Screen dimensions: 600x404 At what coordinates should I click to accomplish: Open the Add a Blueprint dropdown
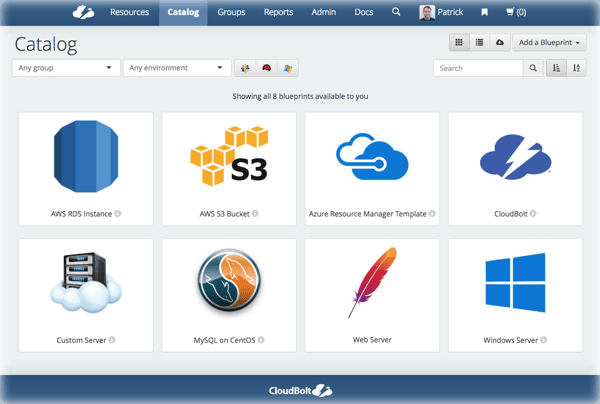[x=549, y=42]
